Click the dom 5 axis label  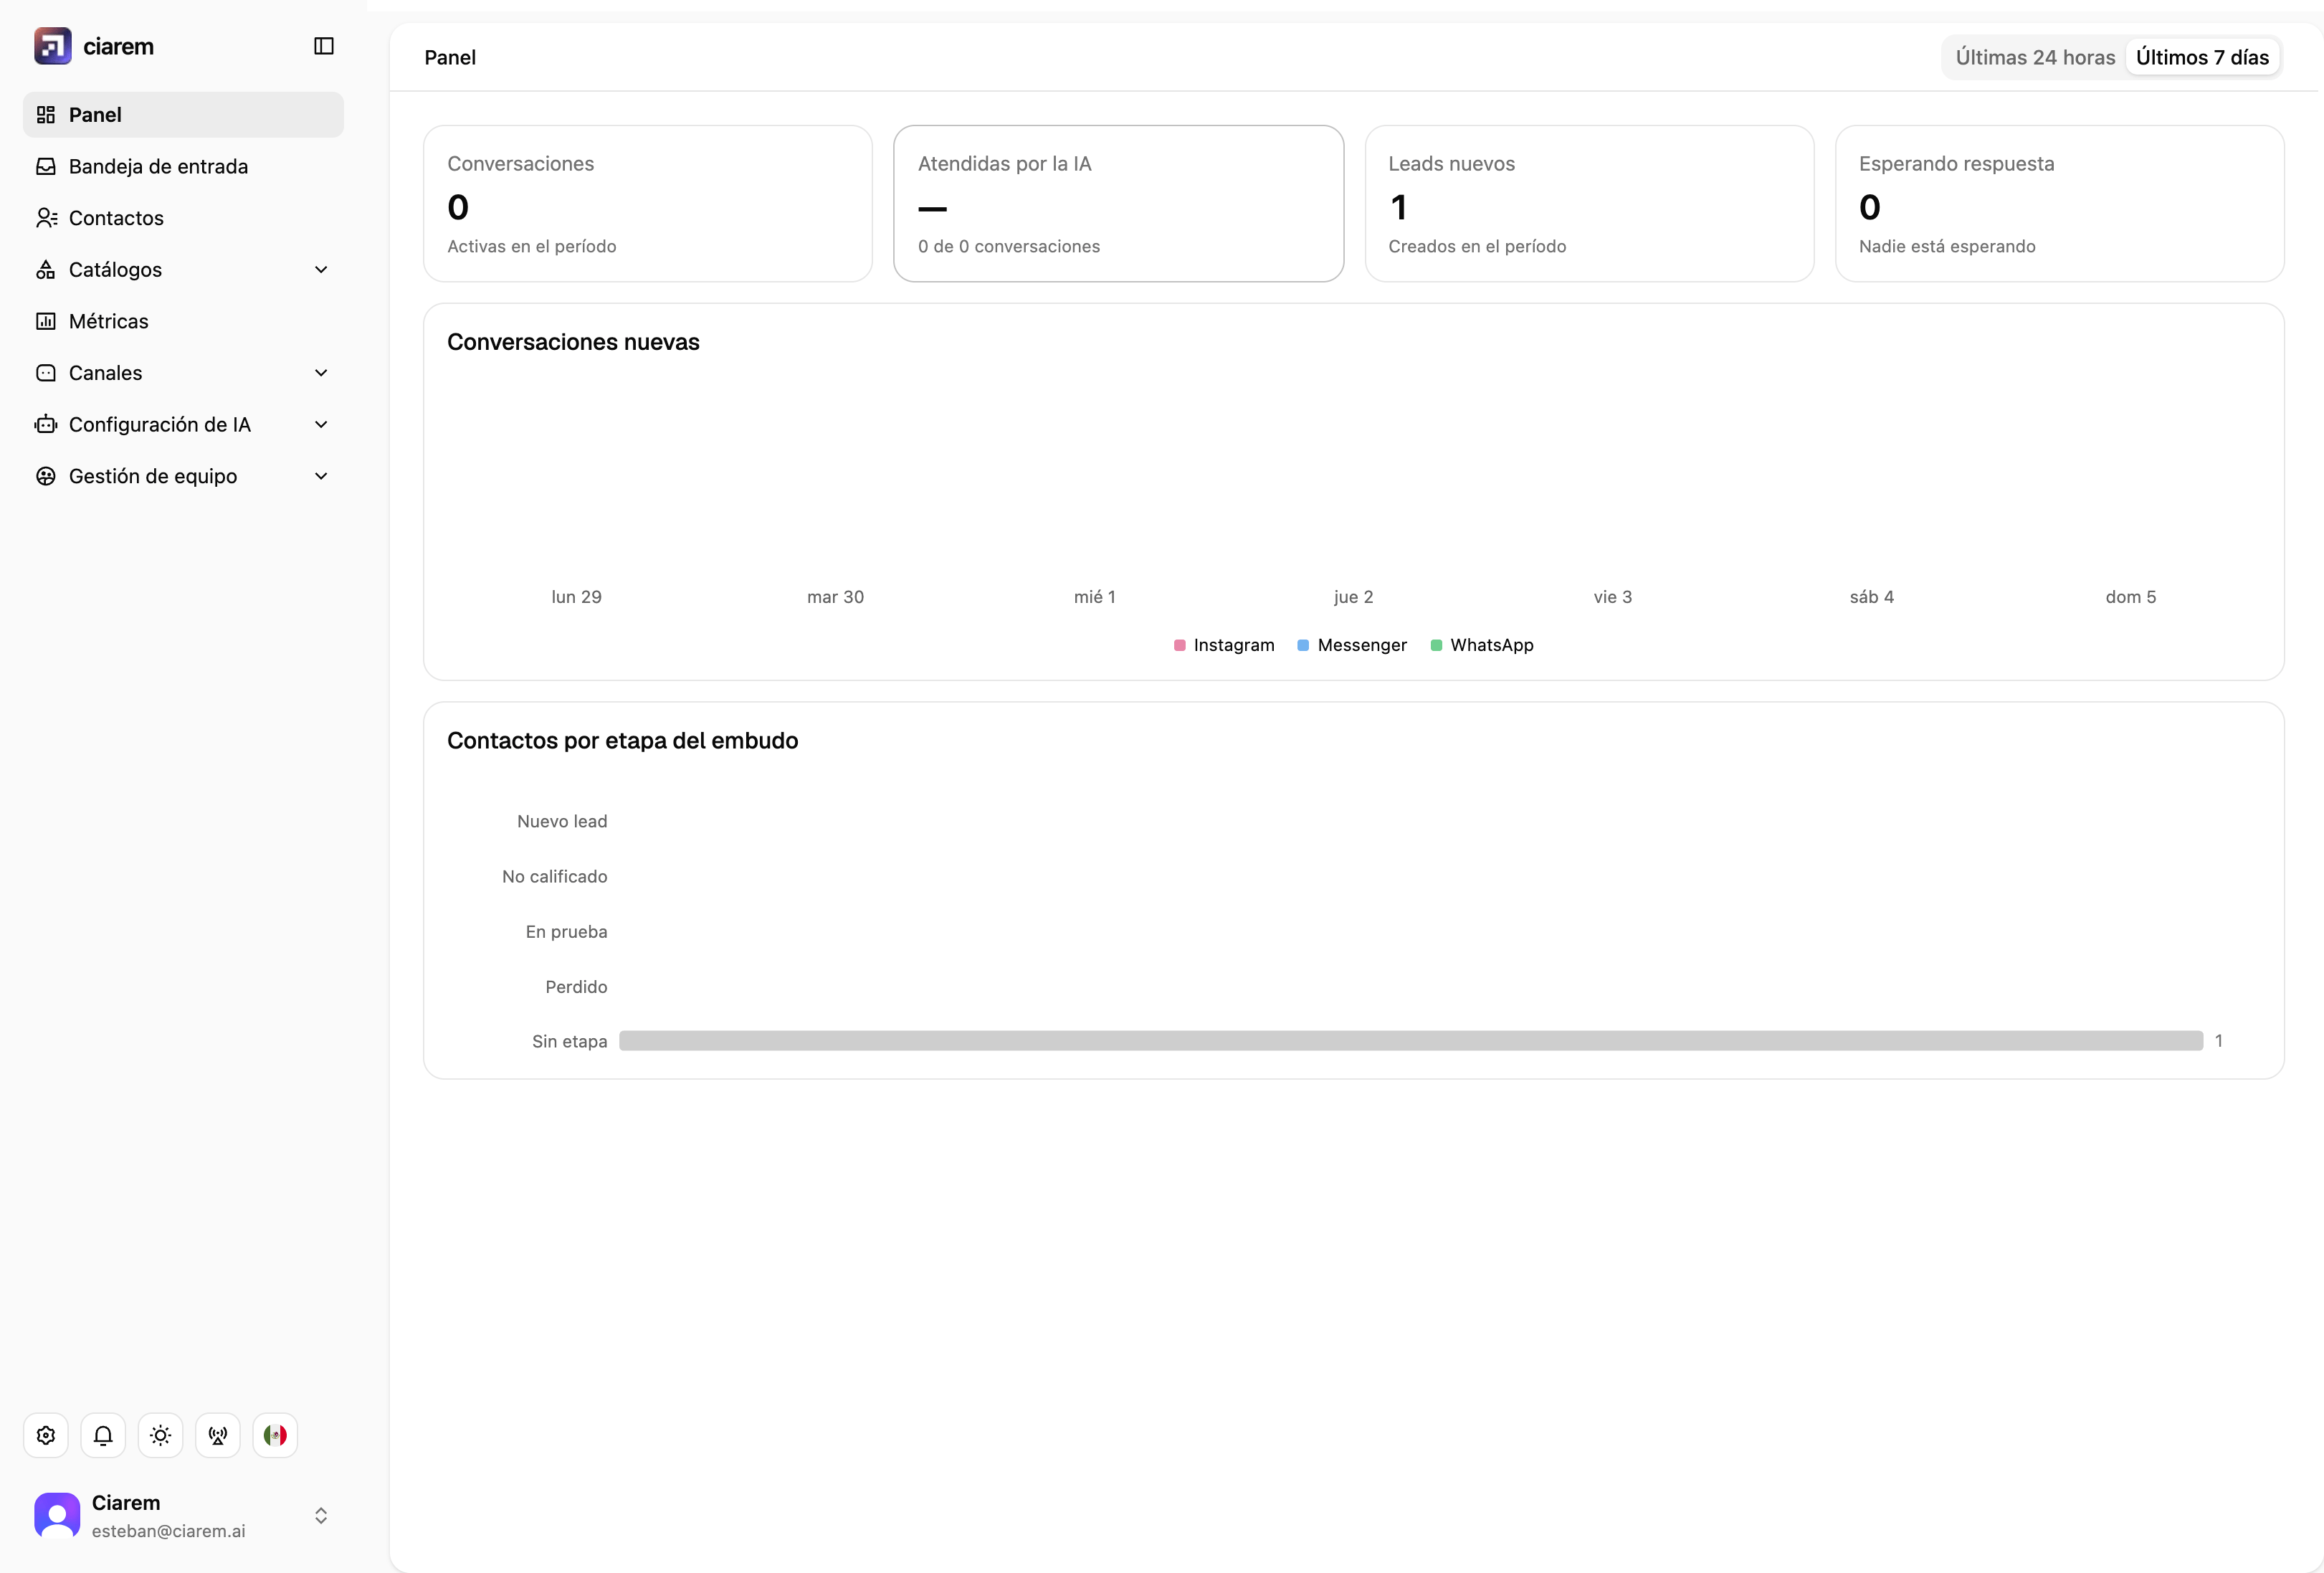tap(2131, 597)
